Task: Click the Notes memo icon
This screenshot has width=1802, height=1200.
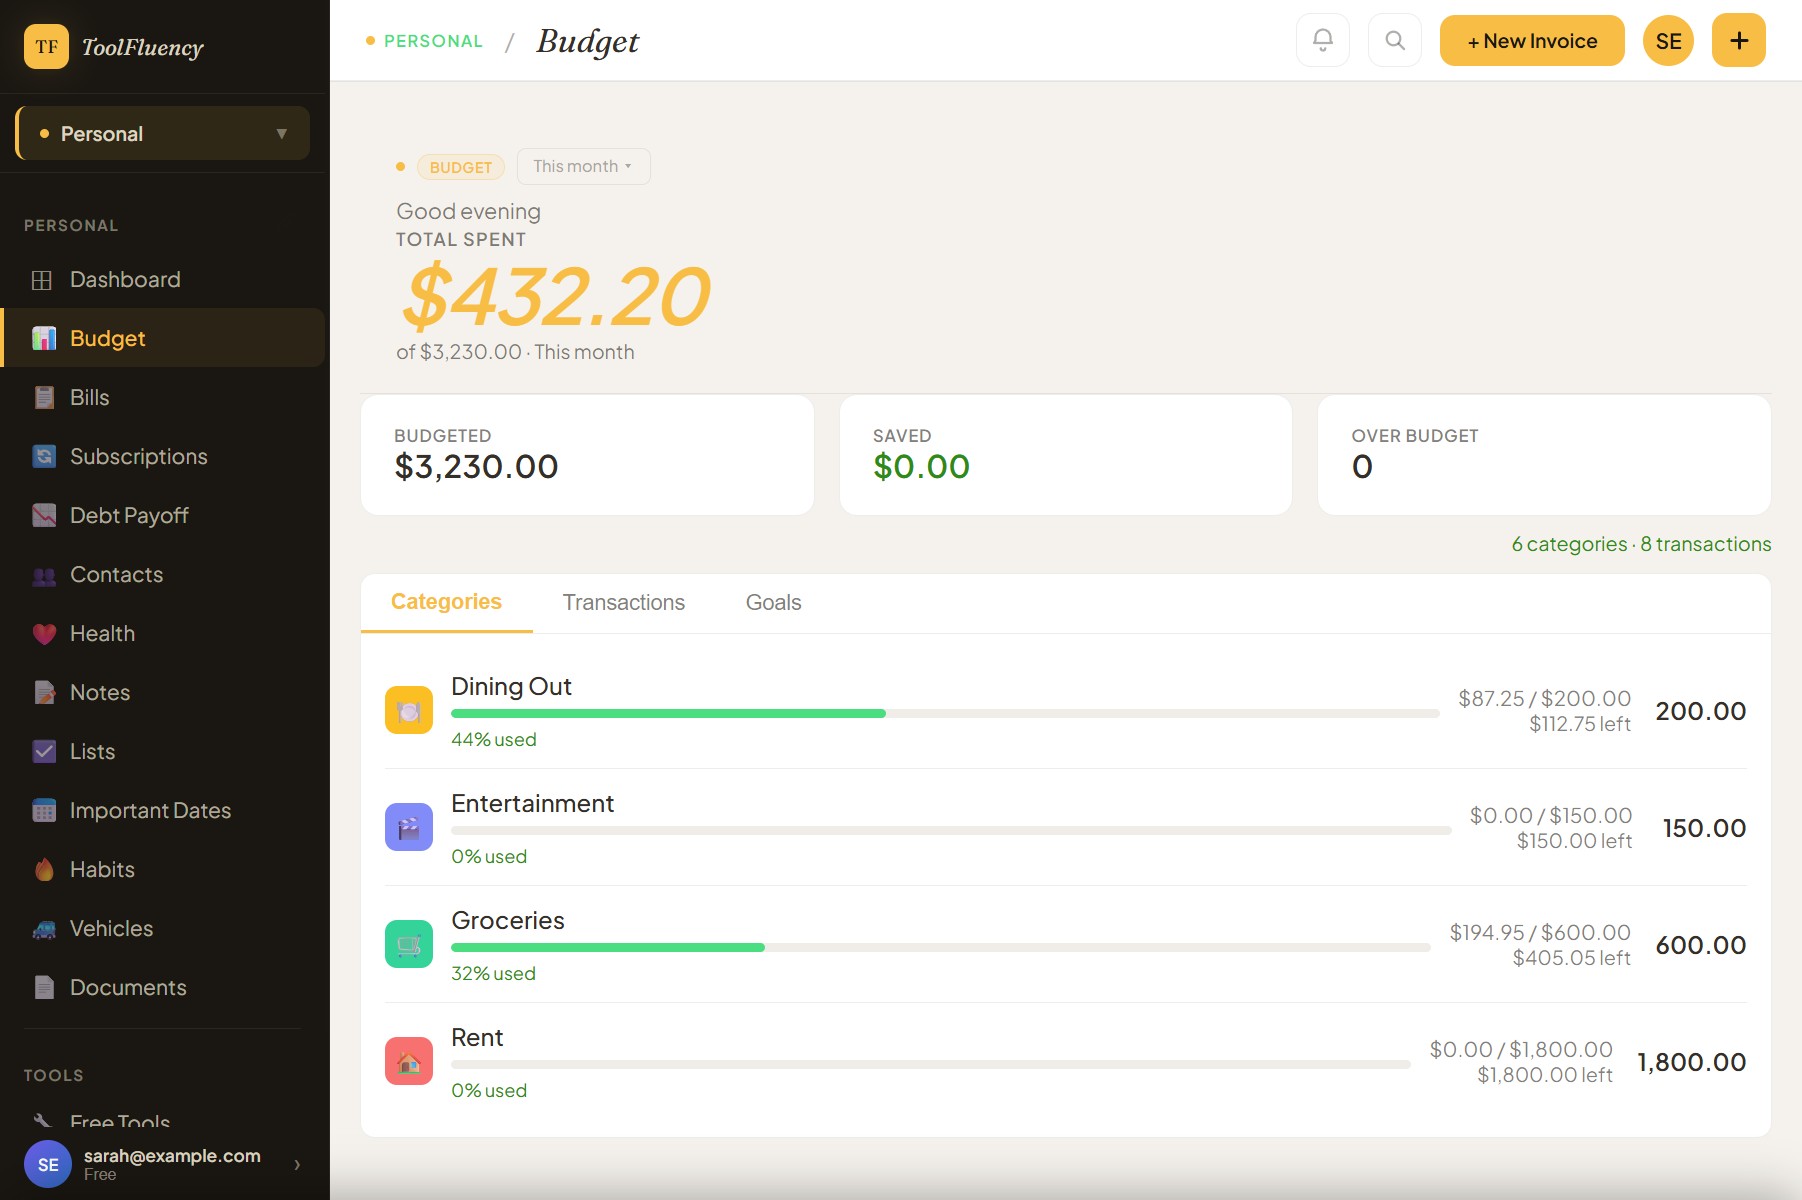Action: click(44, 692)
